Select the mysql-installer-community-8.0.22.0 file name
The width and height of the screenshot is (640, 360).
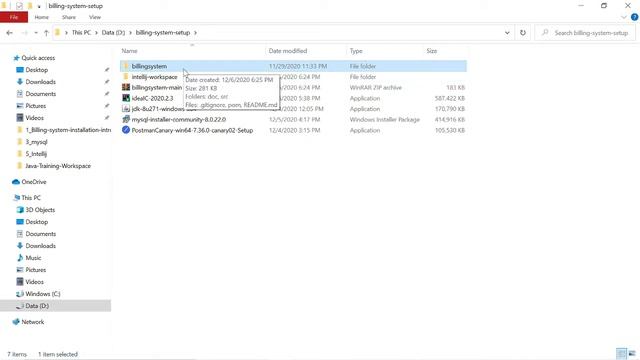(x=178, y=120)
